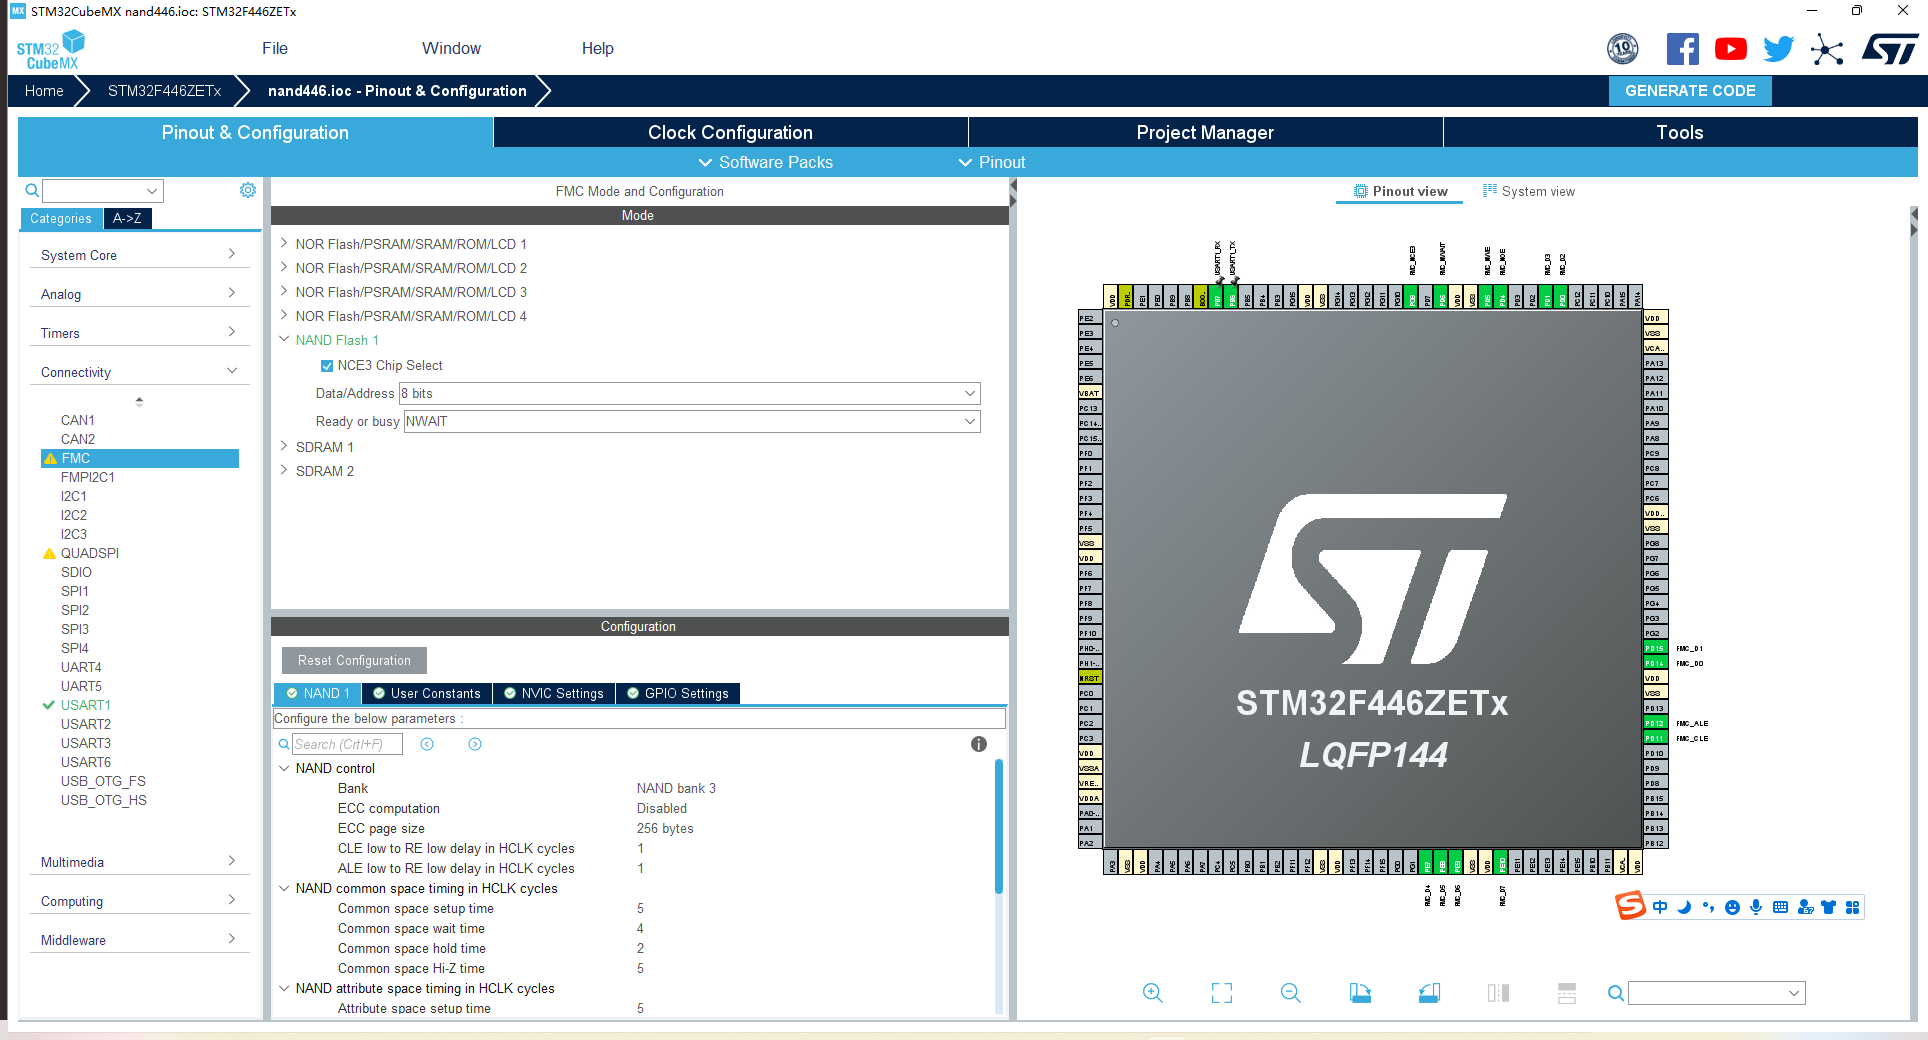Switch to System view
Viewport: 1928px width, 1040px height.
(1528, 191)
